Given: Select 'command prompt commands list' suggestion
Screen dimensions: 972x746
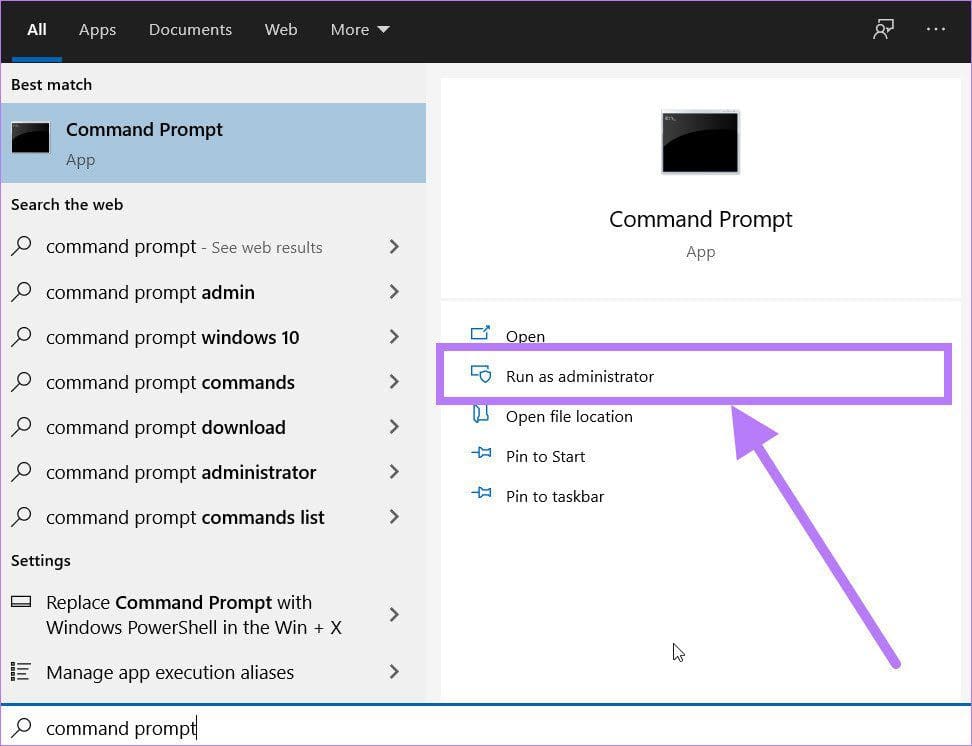Looking at the screenshot, I should 213,517.
